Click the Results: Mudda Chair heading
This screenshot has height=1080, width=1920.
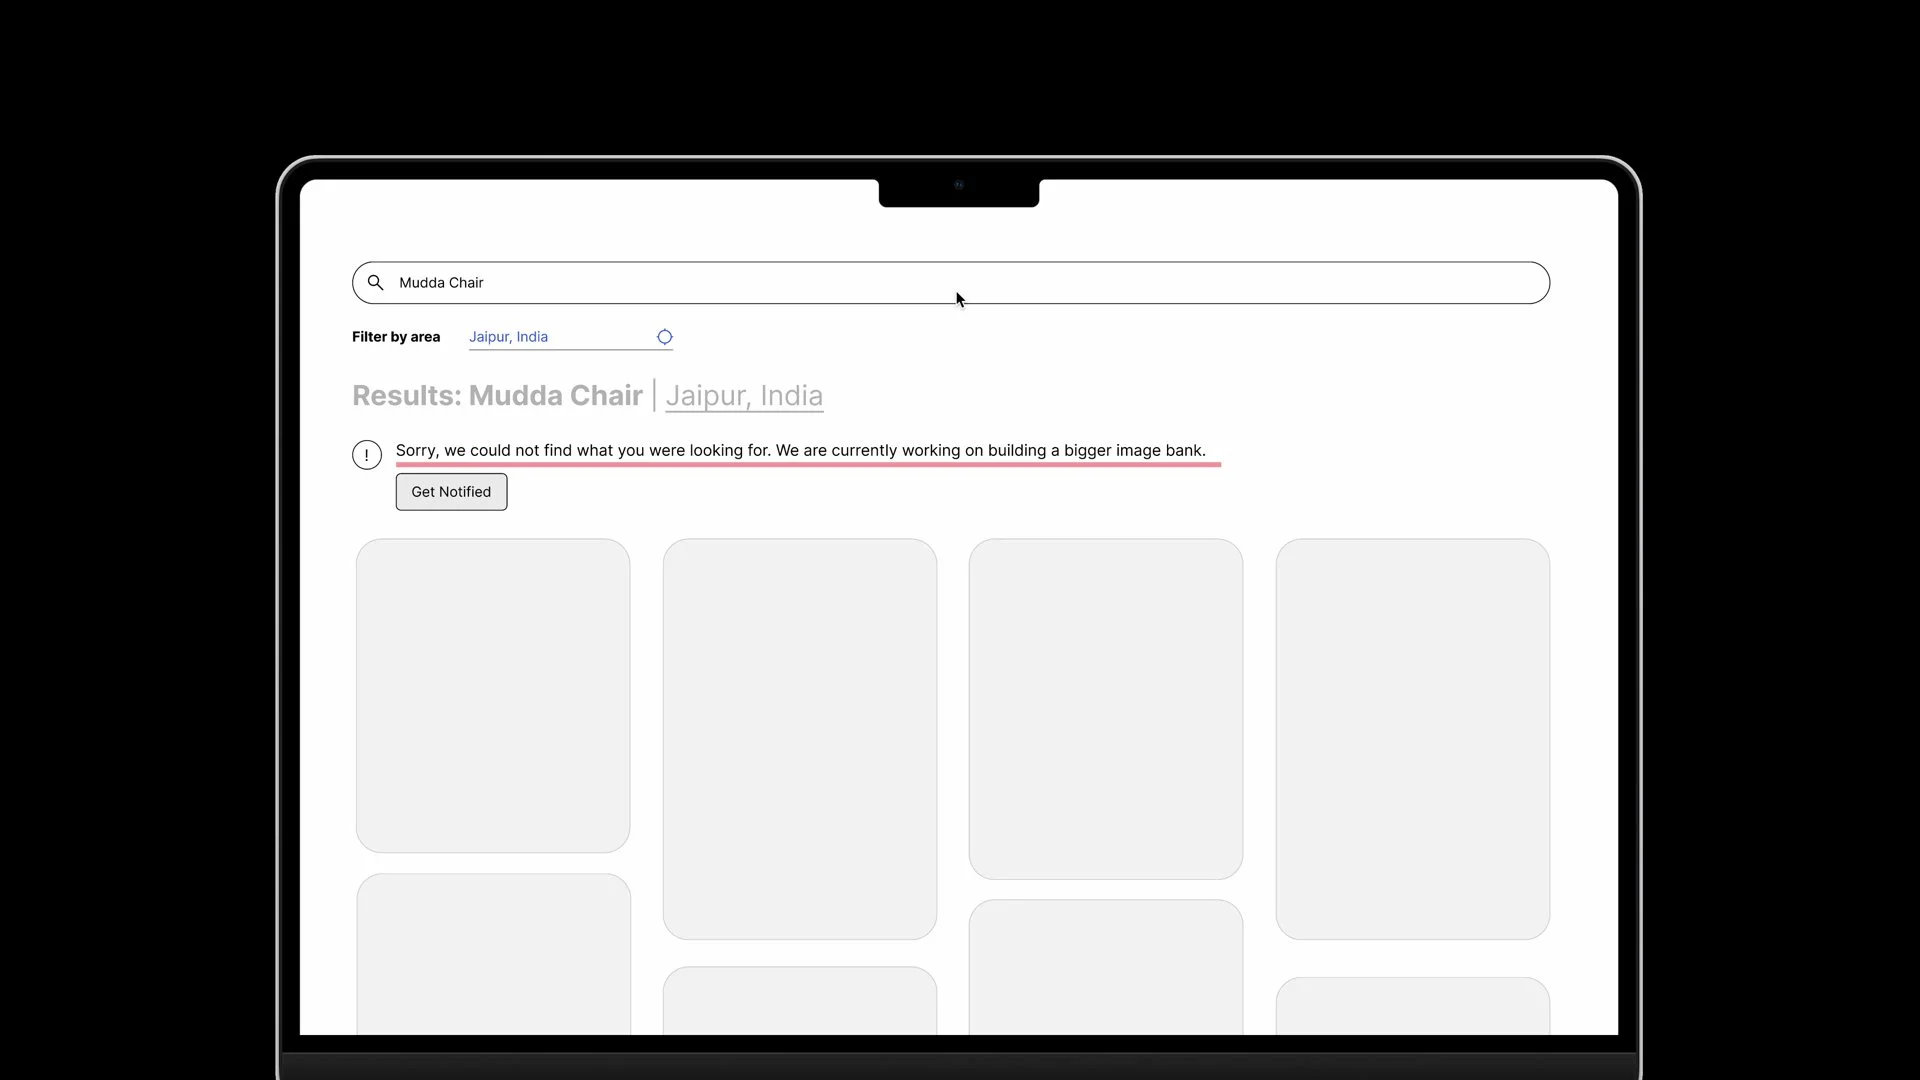tap(497, 396)
